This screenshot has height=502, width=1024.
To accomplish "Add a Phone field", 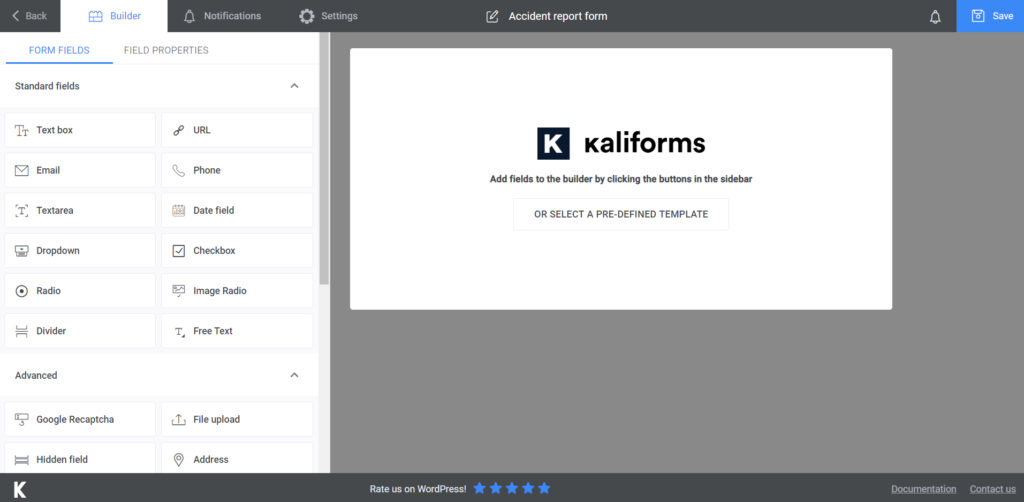I will [237, 170].
